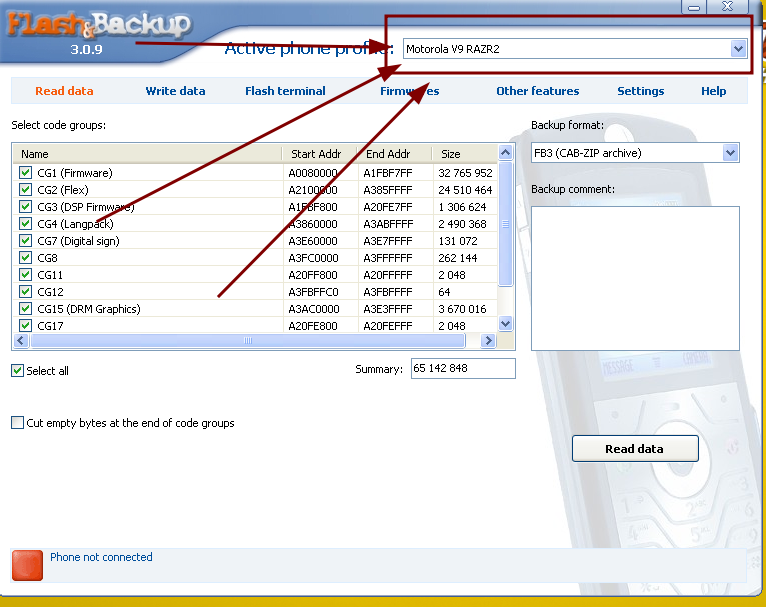Click the red connection status indicator
The image size is (766, 607).
point(27,565)
